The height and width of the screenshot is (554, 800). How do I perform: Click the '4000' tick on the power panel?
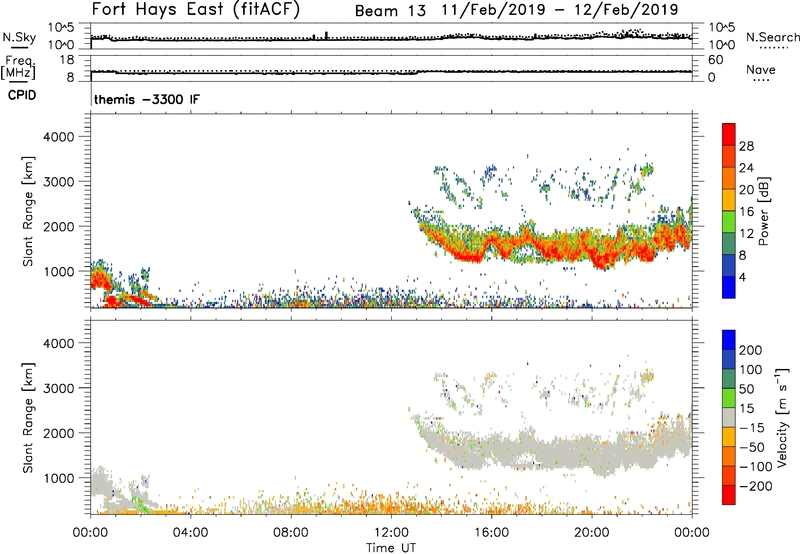pyautogui.click(x=59, y=137)
